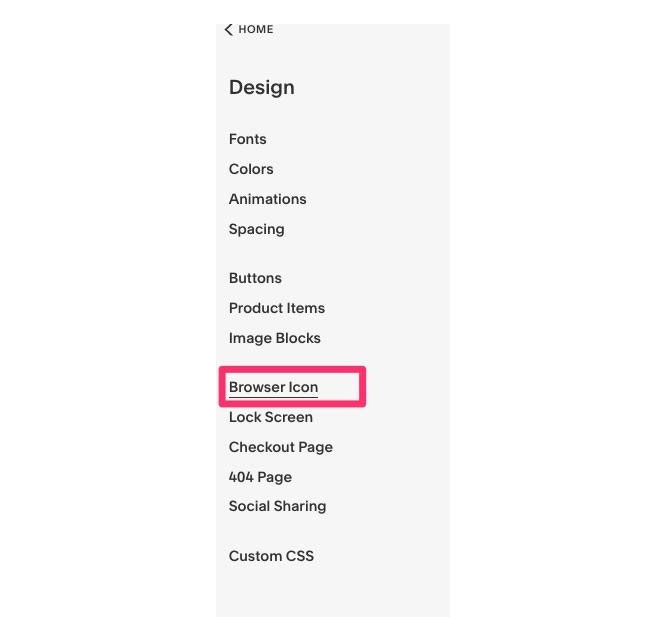Open Product Items settings
The width and height of the screenshot is (665, 641).
pyautogui.click(x=277, y=308)
